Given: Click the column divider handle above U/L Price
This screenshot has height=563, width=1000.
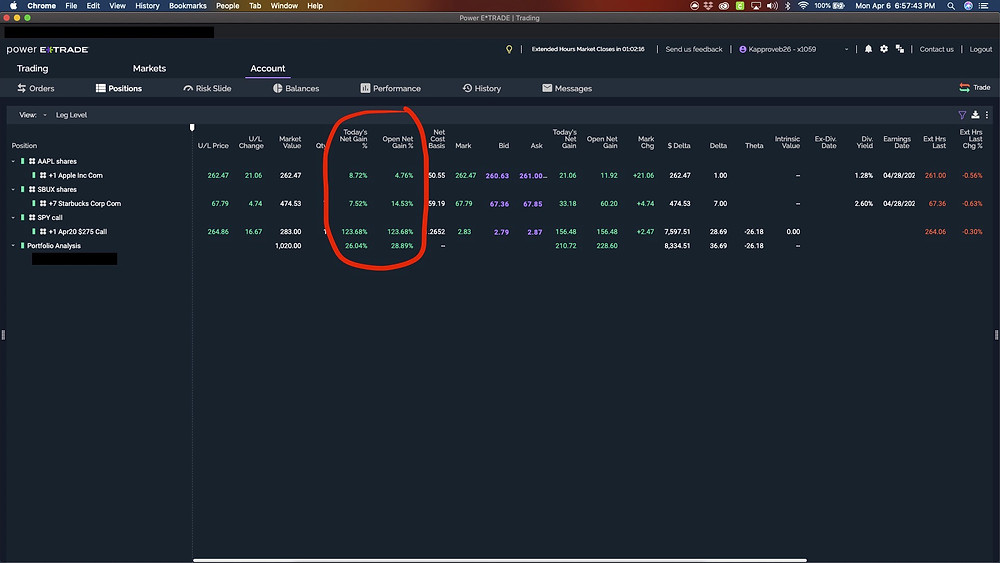Looking at the screenshot, I should coord(192,128).
